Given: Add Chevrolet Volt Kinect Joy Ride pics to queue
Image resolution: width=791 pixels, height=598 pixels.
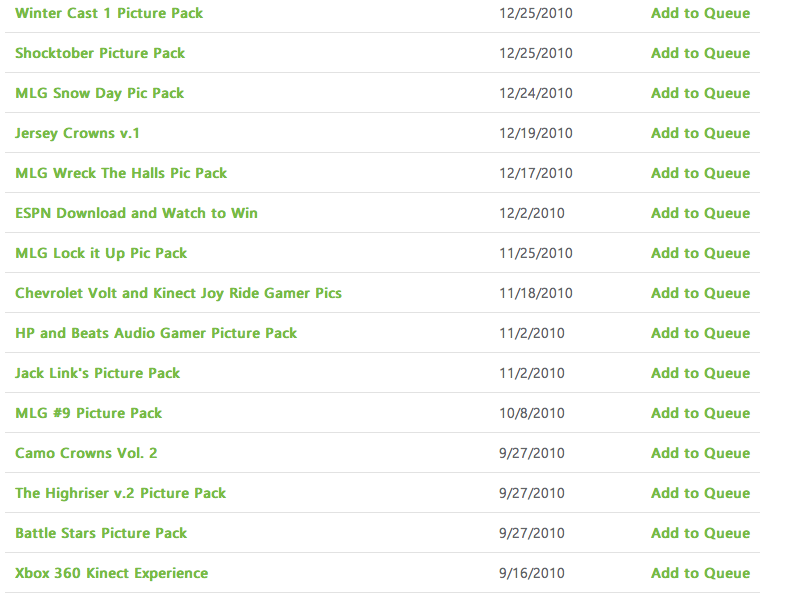Looking at the screenshot, I should click(700, 293).
